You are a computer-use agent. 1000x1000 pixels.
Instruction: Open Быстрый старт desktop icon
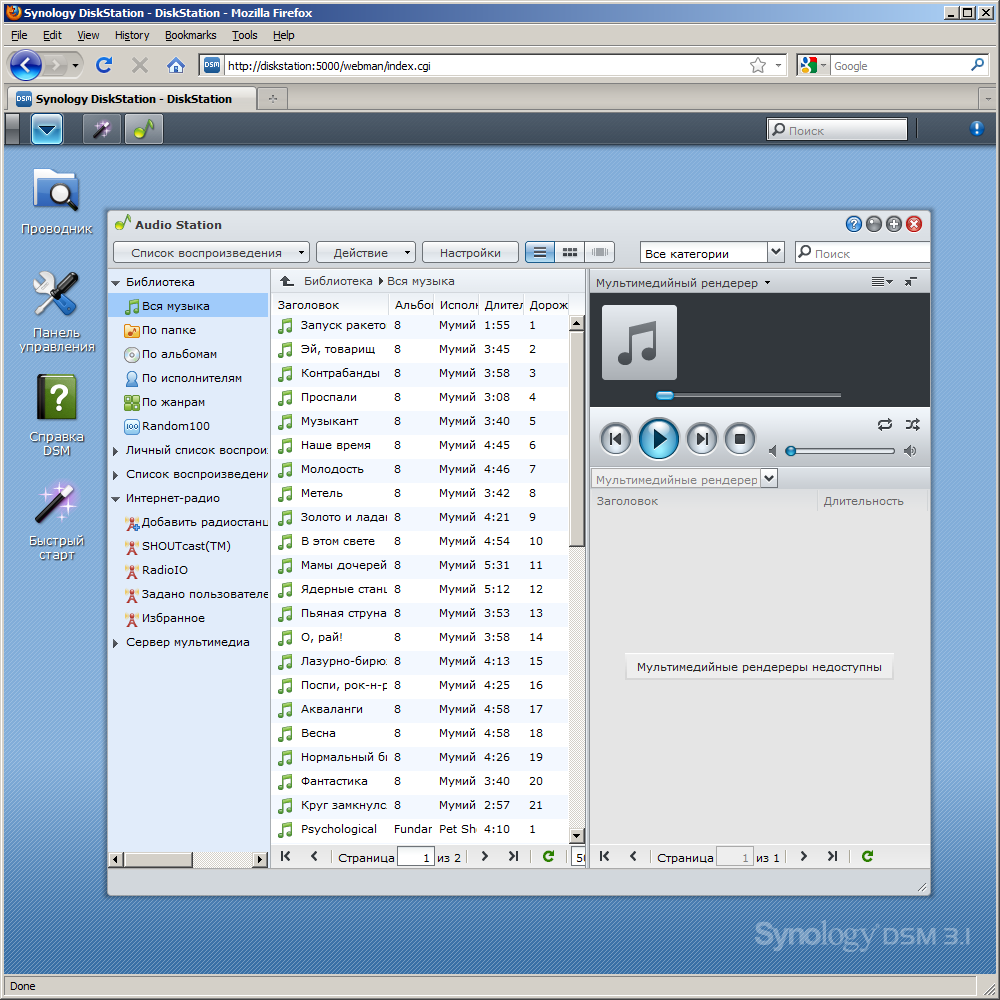pos(56,520)
